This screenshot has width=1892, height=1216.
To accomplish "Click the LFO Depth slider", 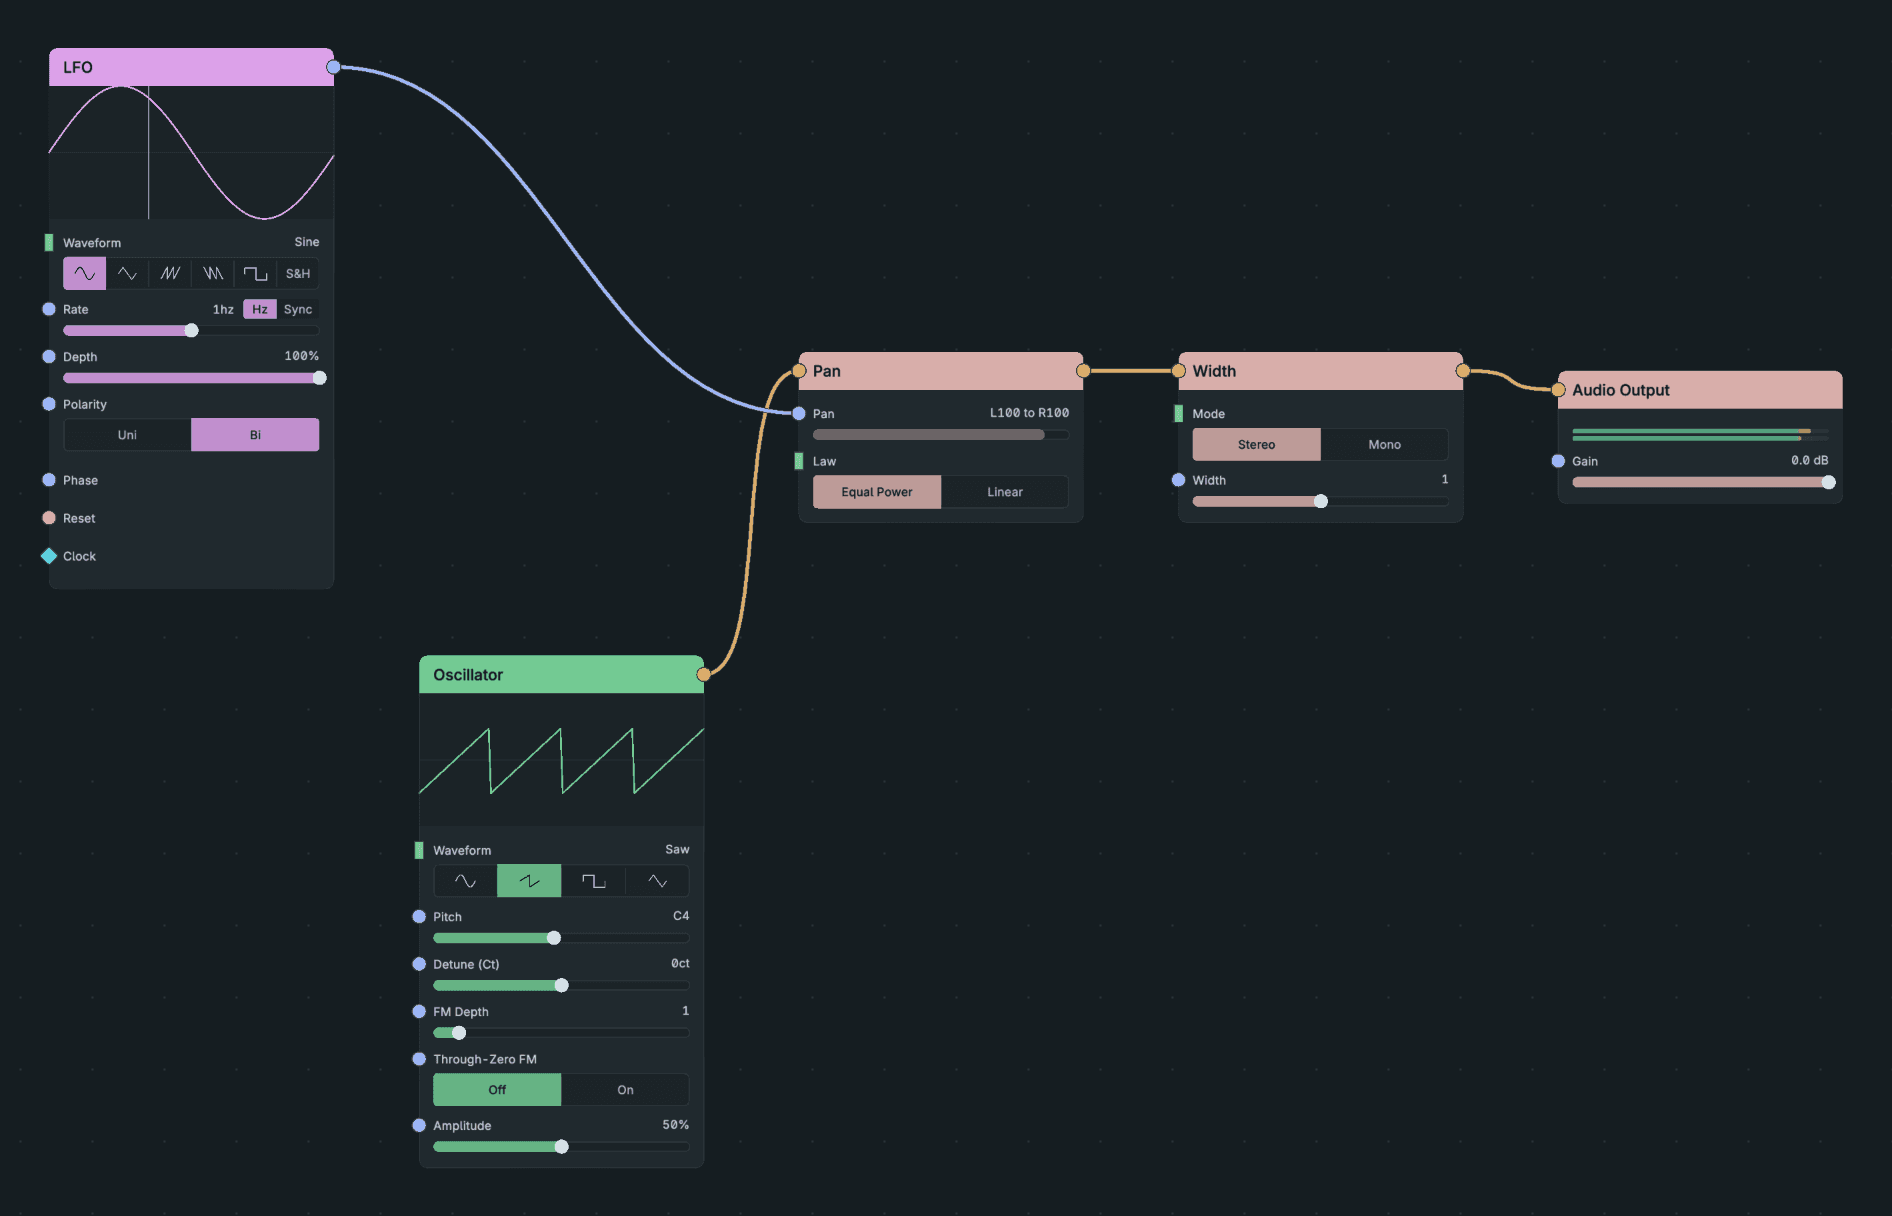I will click(x=191, y=378).
